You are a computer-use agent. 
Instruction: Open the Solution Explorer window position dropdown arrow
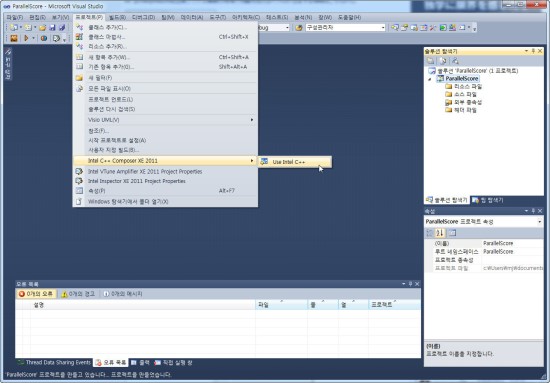526,51
